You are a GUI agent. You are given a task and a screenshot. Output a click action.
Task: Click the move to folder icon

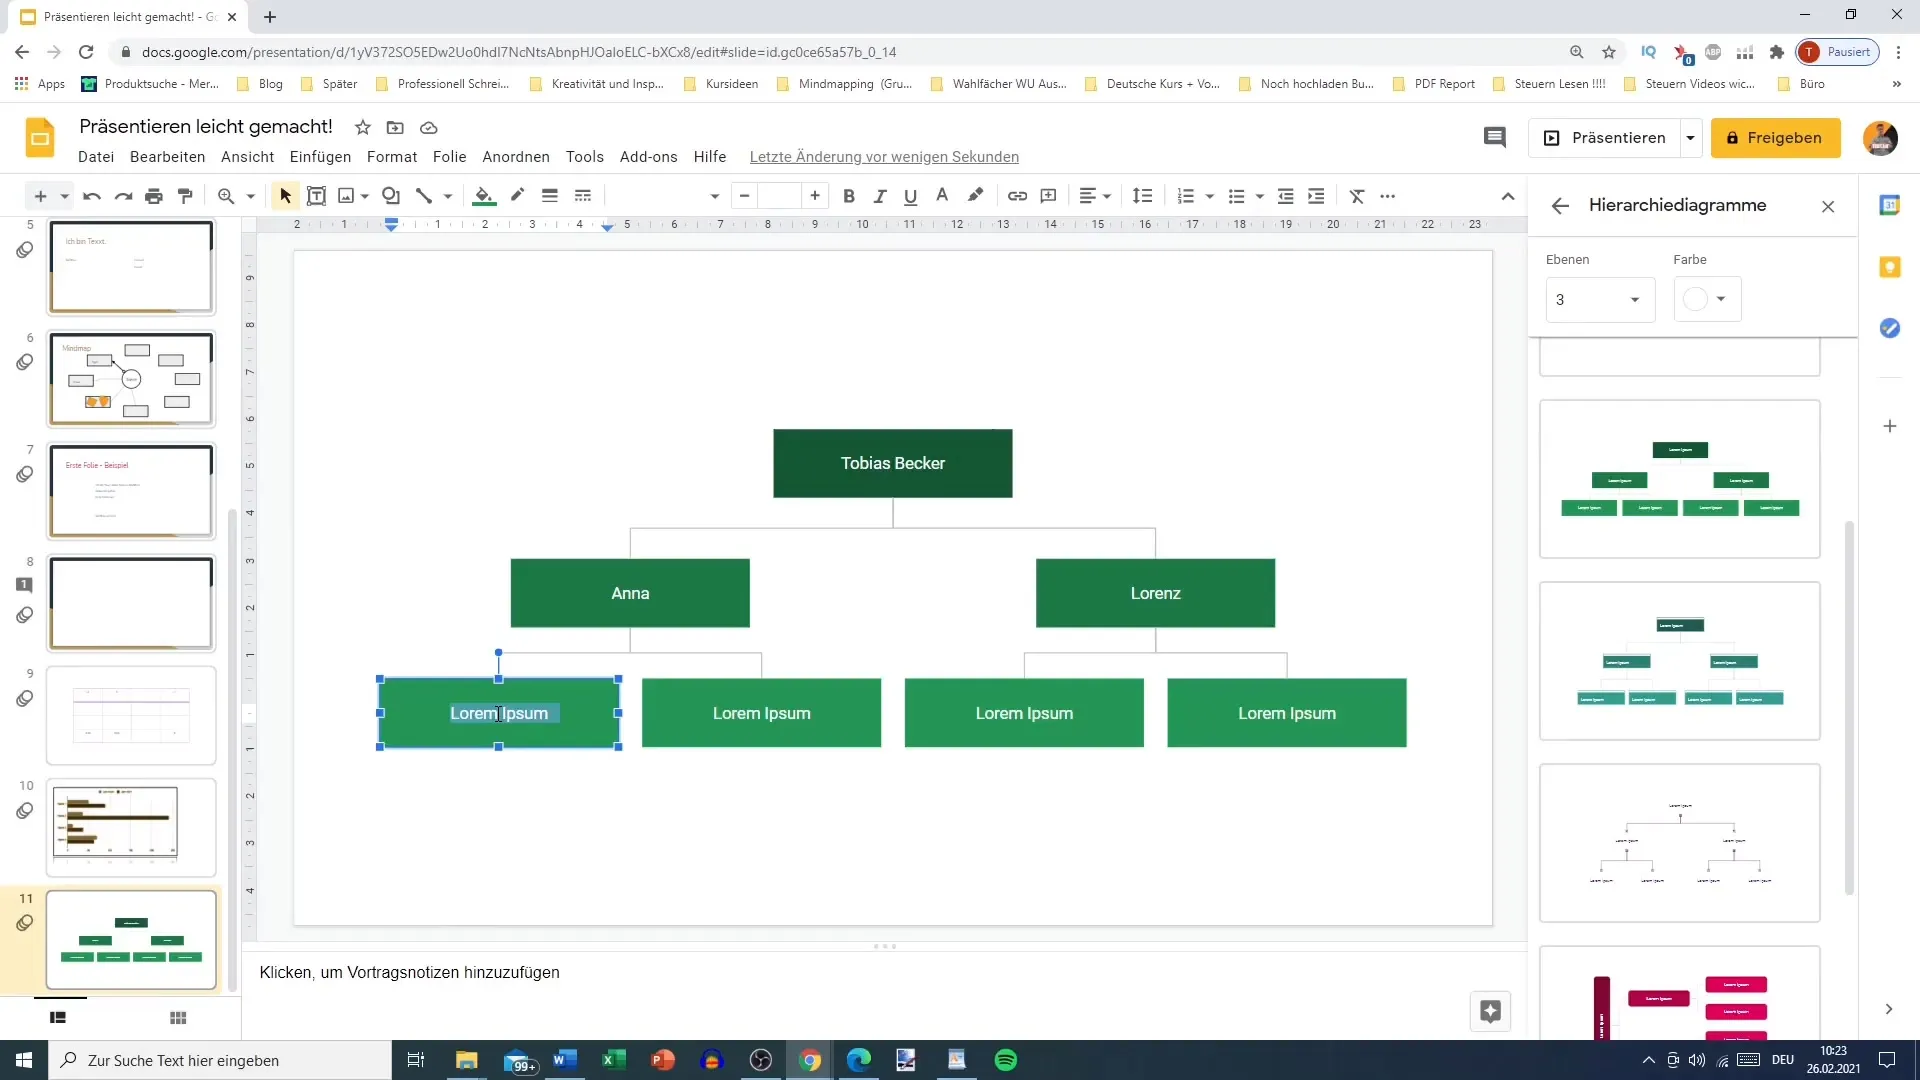tap(395, 127)
